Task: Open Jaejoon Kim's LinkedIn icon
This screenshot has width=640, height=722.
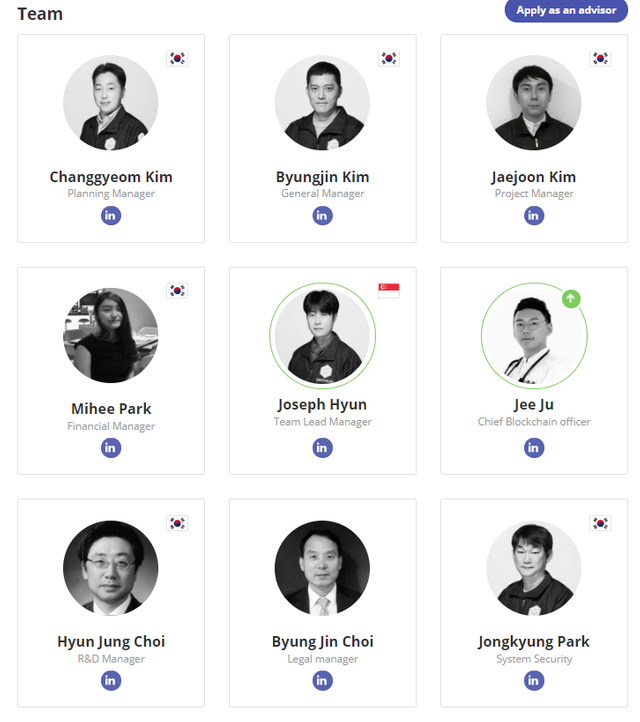Action: coord(534,215)
